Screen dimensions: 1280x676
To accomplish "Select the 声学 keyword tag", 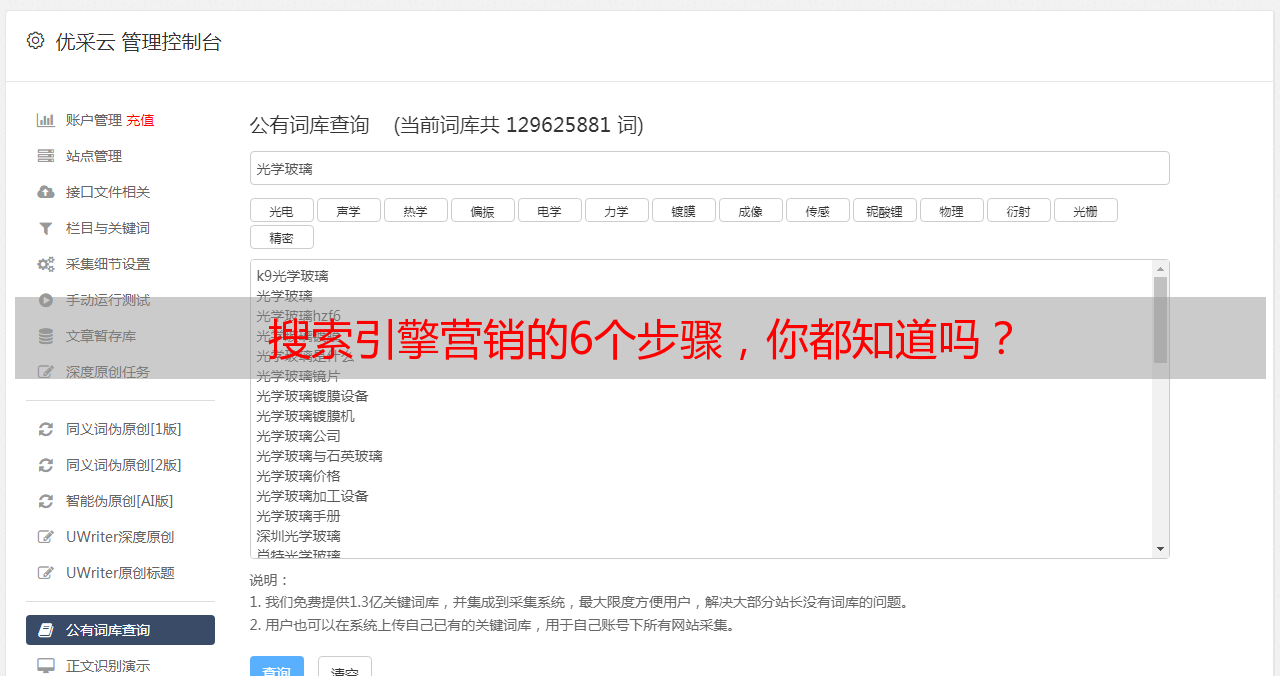I will click(x=349, y=210).
